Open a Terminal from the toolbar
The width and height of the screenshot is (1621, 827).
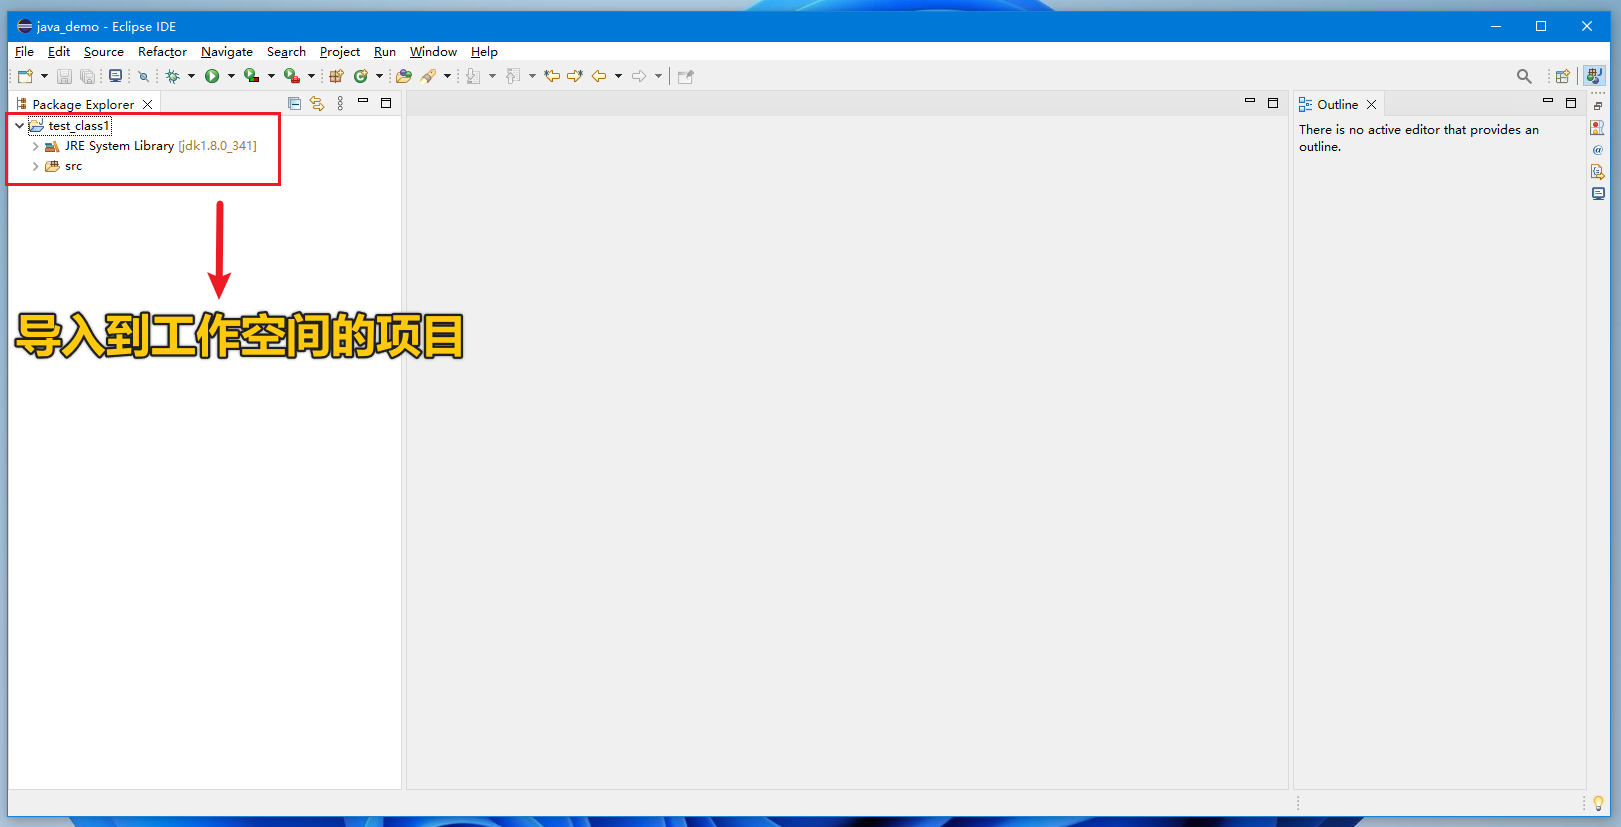[x=115, y=76]
